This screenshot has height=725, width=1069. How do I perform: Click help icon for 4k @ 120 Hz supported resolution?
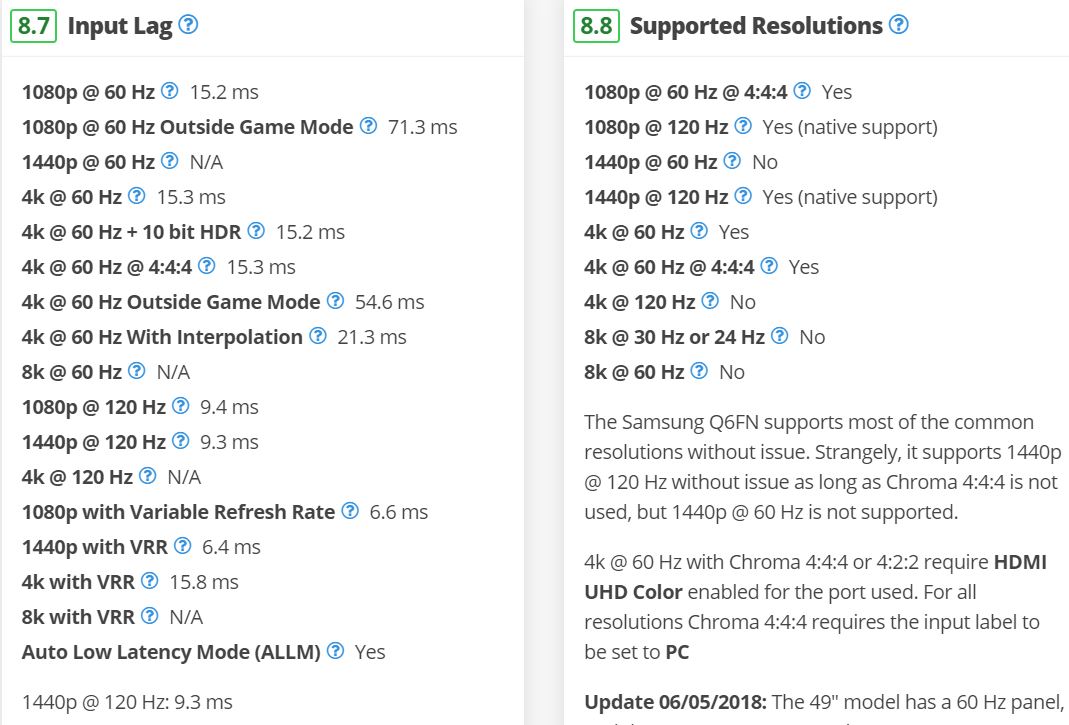(710, 301)
